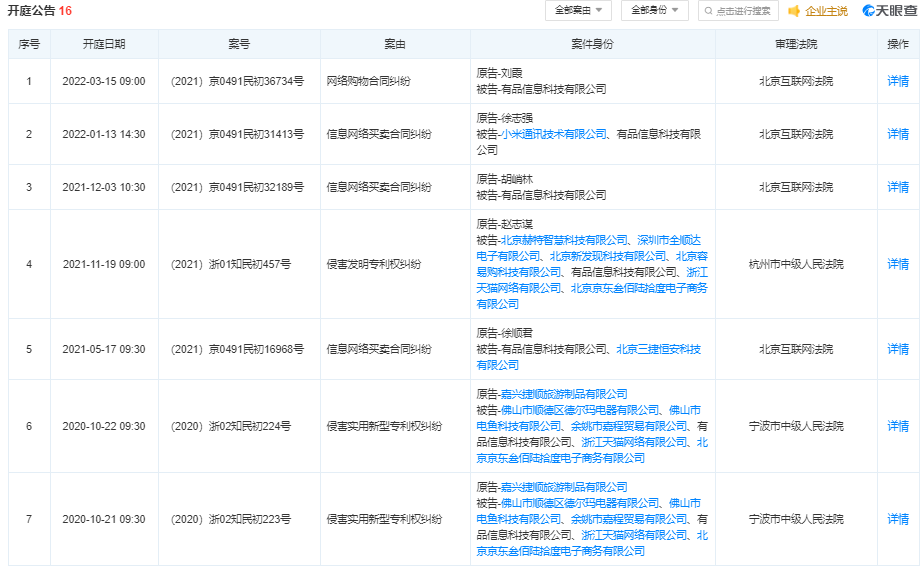Click the 案由 column header
The image size is (924, 566).
point(395,44)
